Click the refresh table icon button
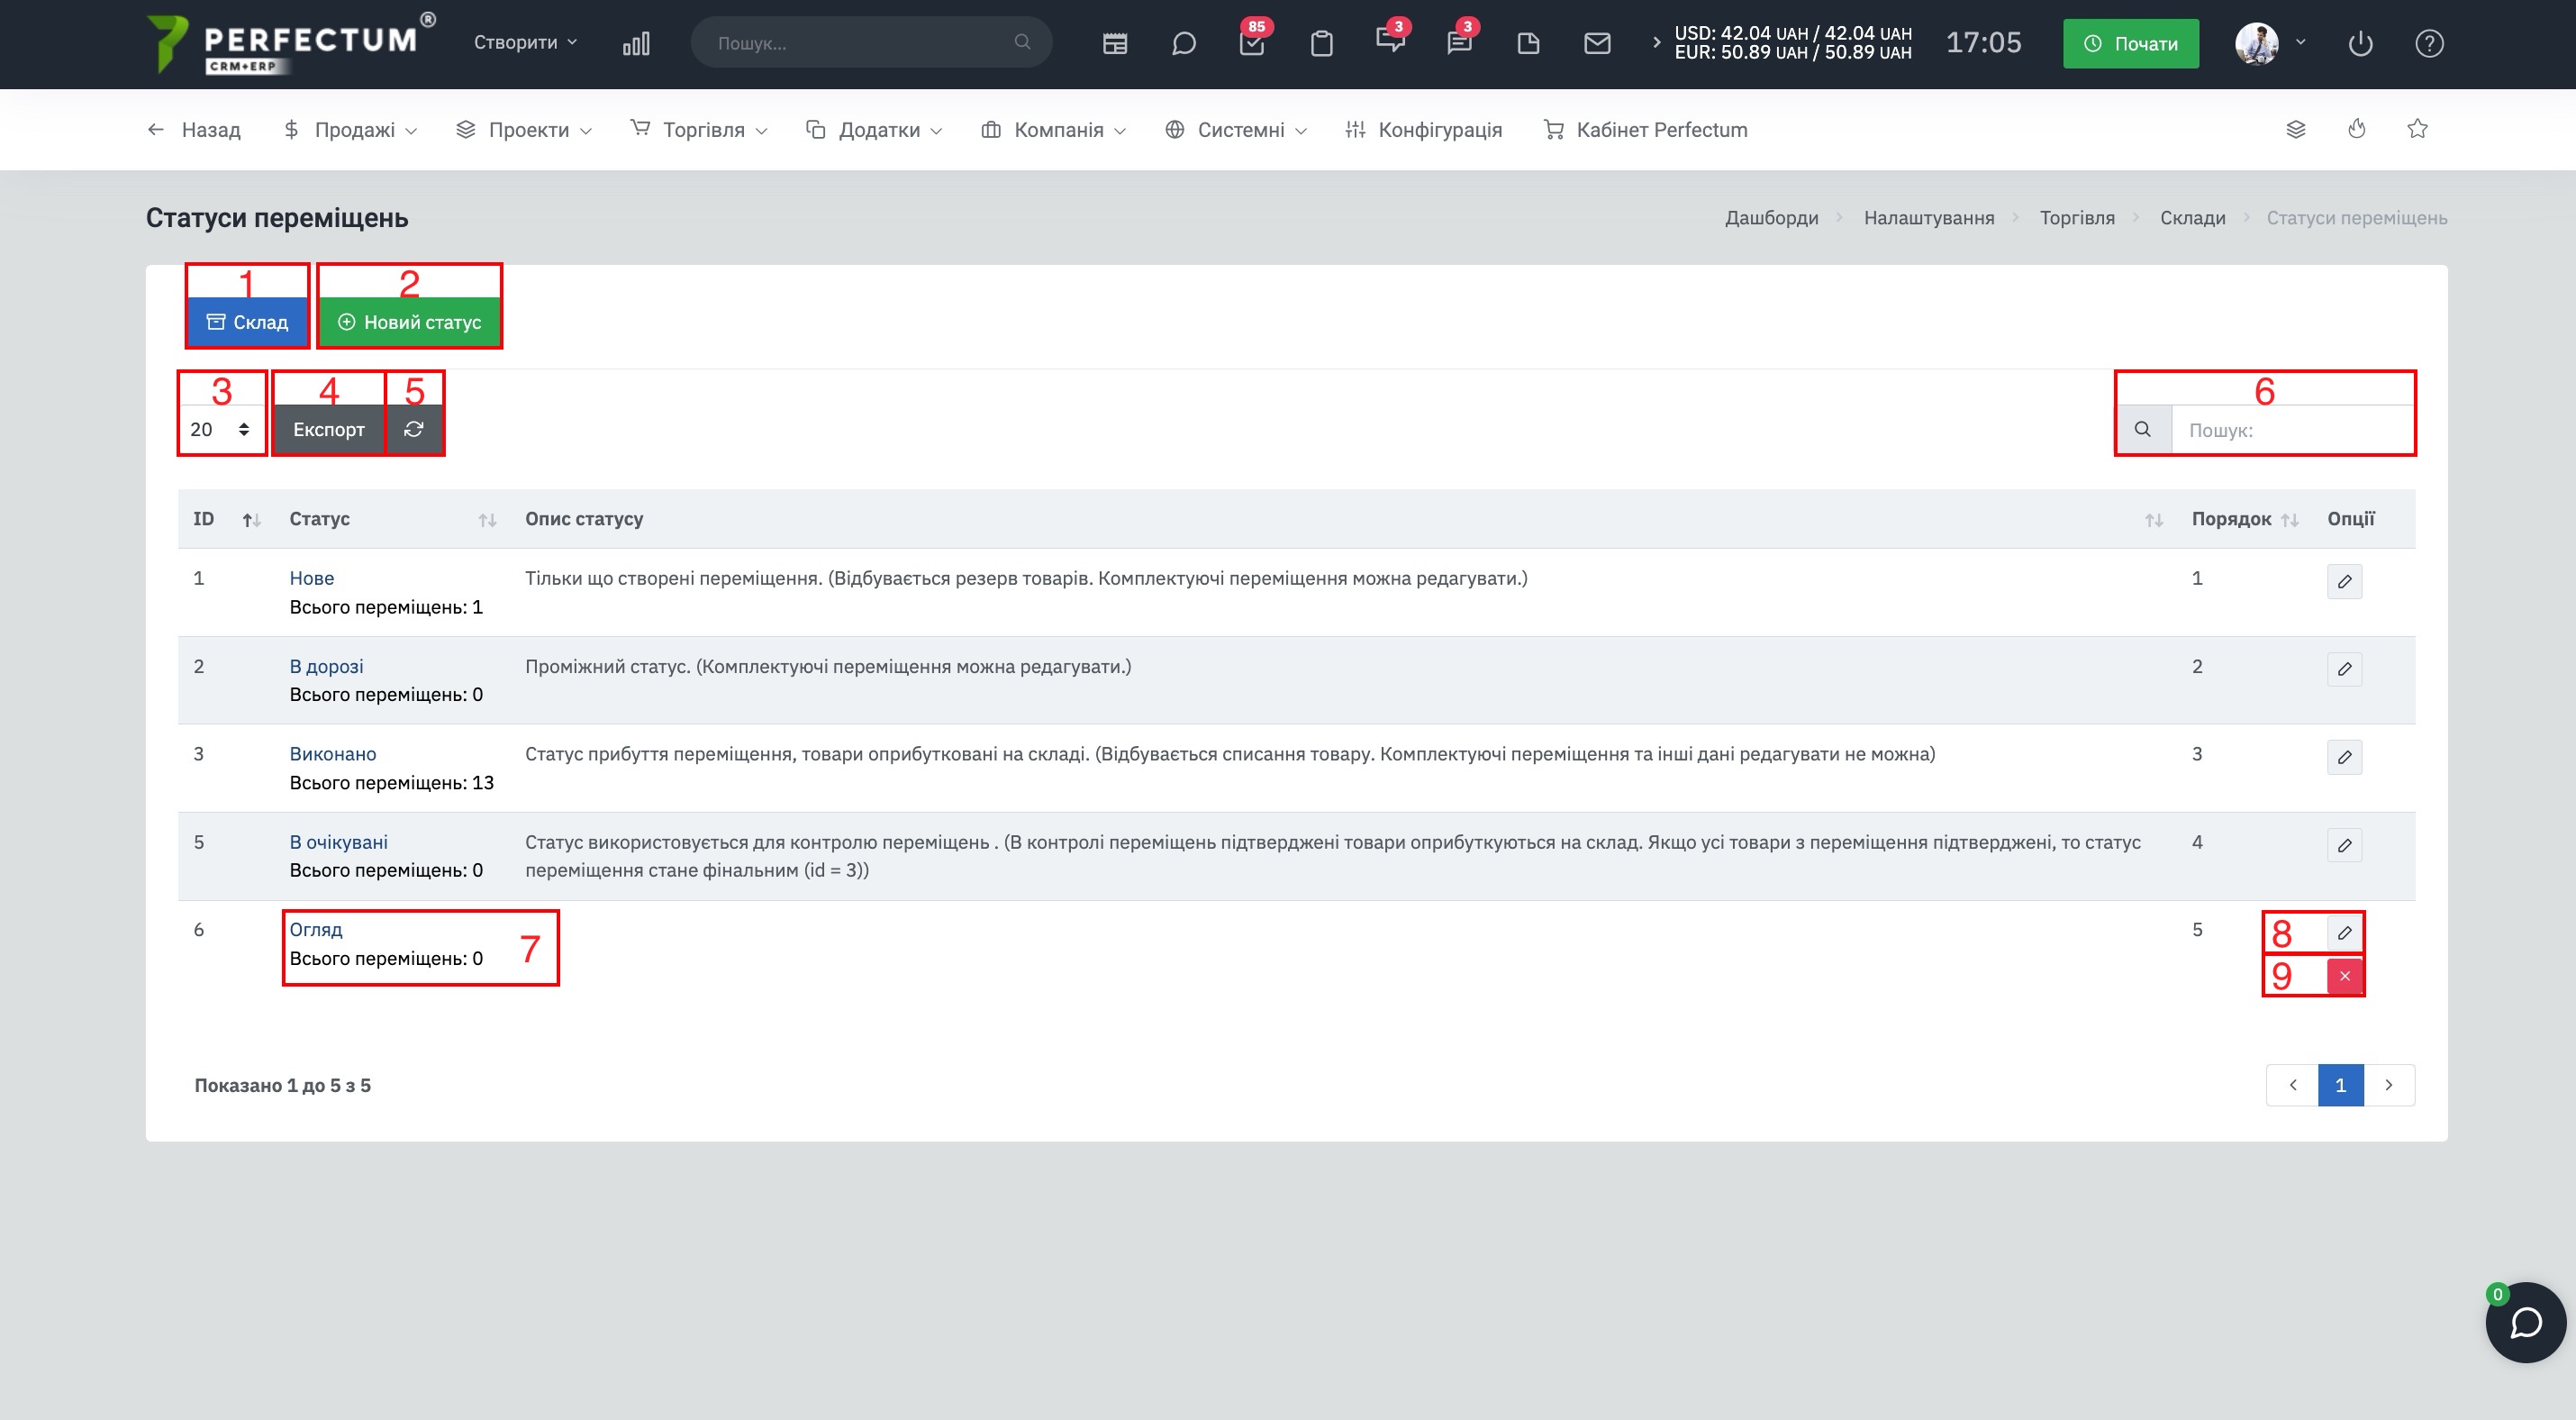Screen dimensions: 2576x1420 point(414,429)
